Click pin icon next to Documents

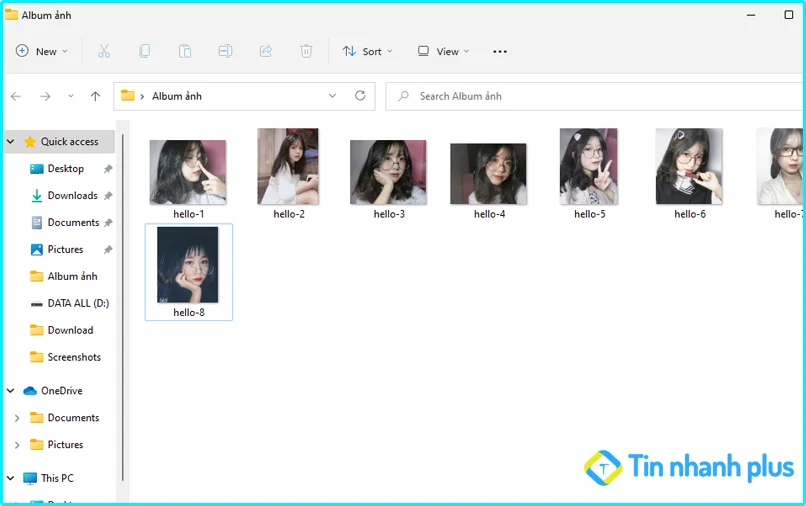coord(108,223)
